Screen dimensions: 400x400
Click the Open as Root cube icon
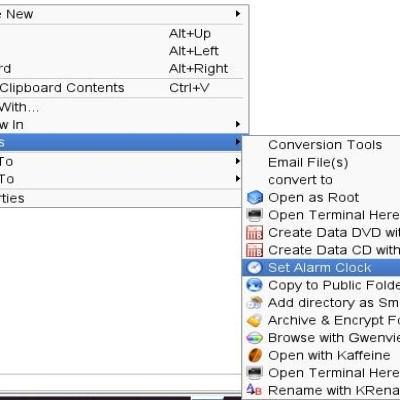pyautogui.click(x=255, y=197)
